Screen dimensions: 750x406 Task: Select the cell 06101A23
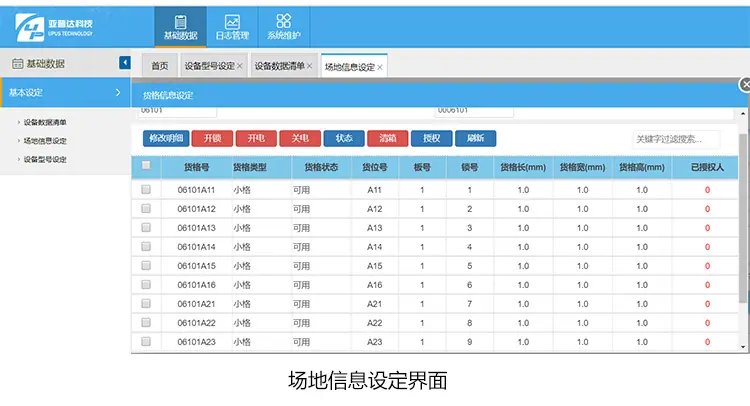click(197, 342)
